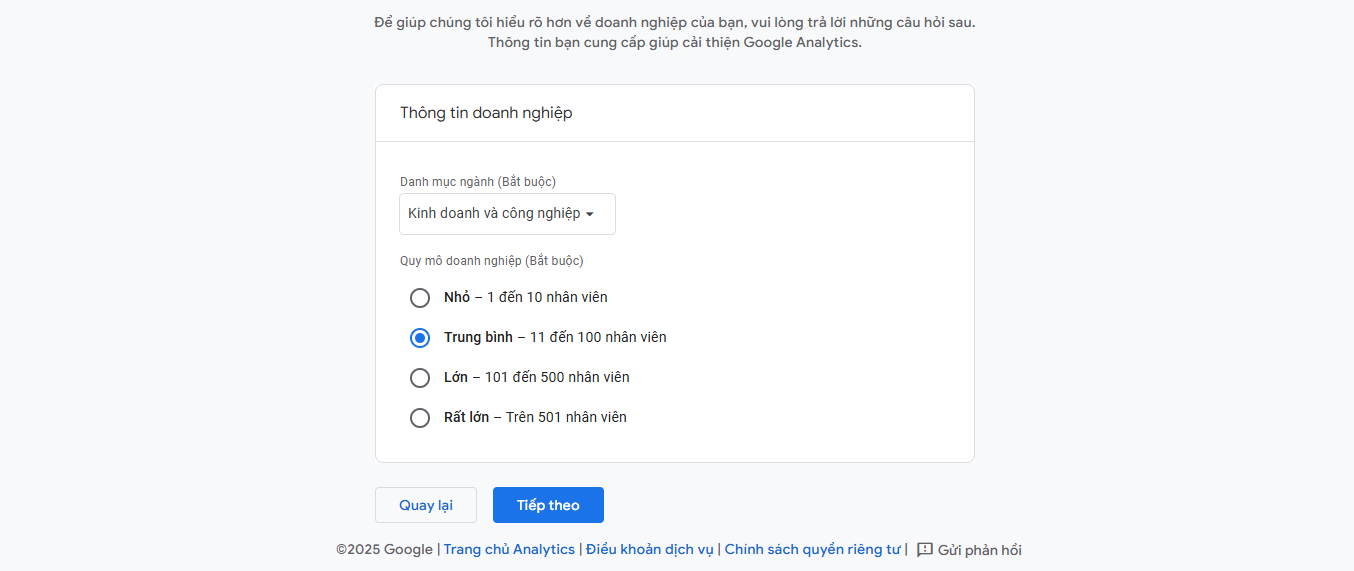
Task: Open the Trang chủ Analytics link
Action: [x=509, y=550]
